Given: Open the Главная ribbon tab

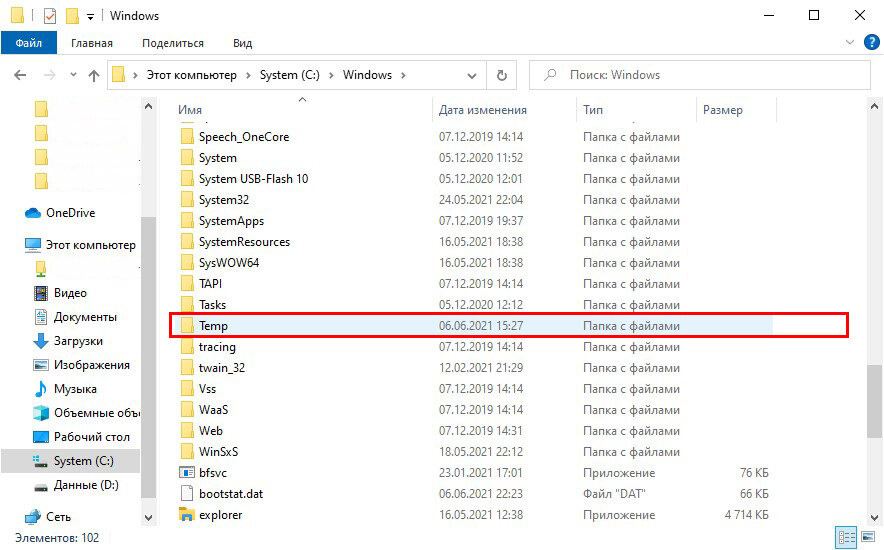Looking at the screenshot, I should coord(92,43).
